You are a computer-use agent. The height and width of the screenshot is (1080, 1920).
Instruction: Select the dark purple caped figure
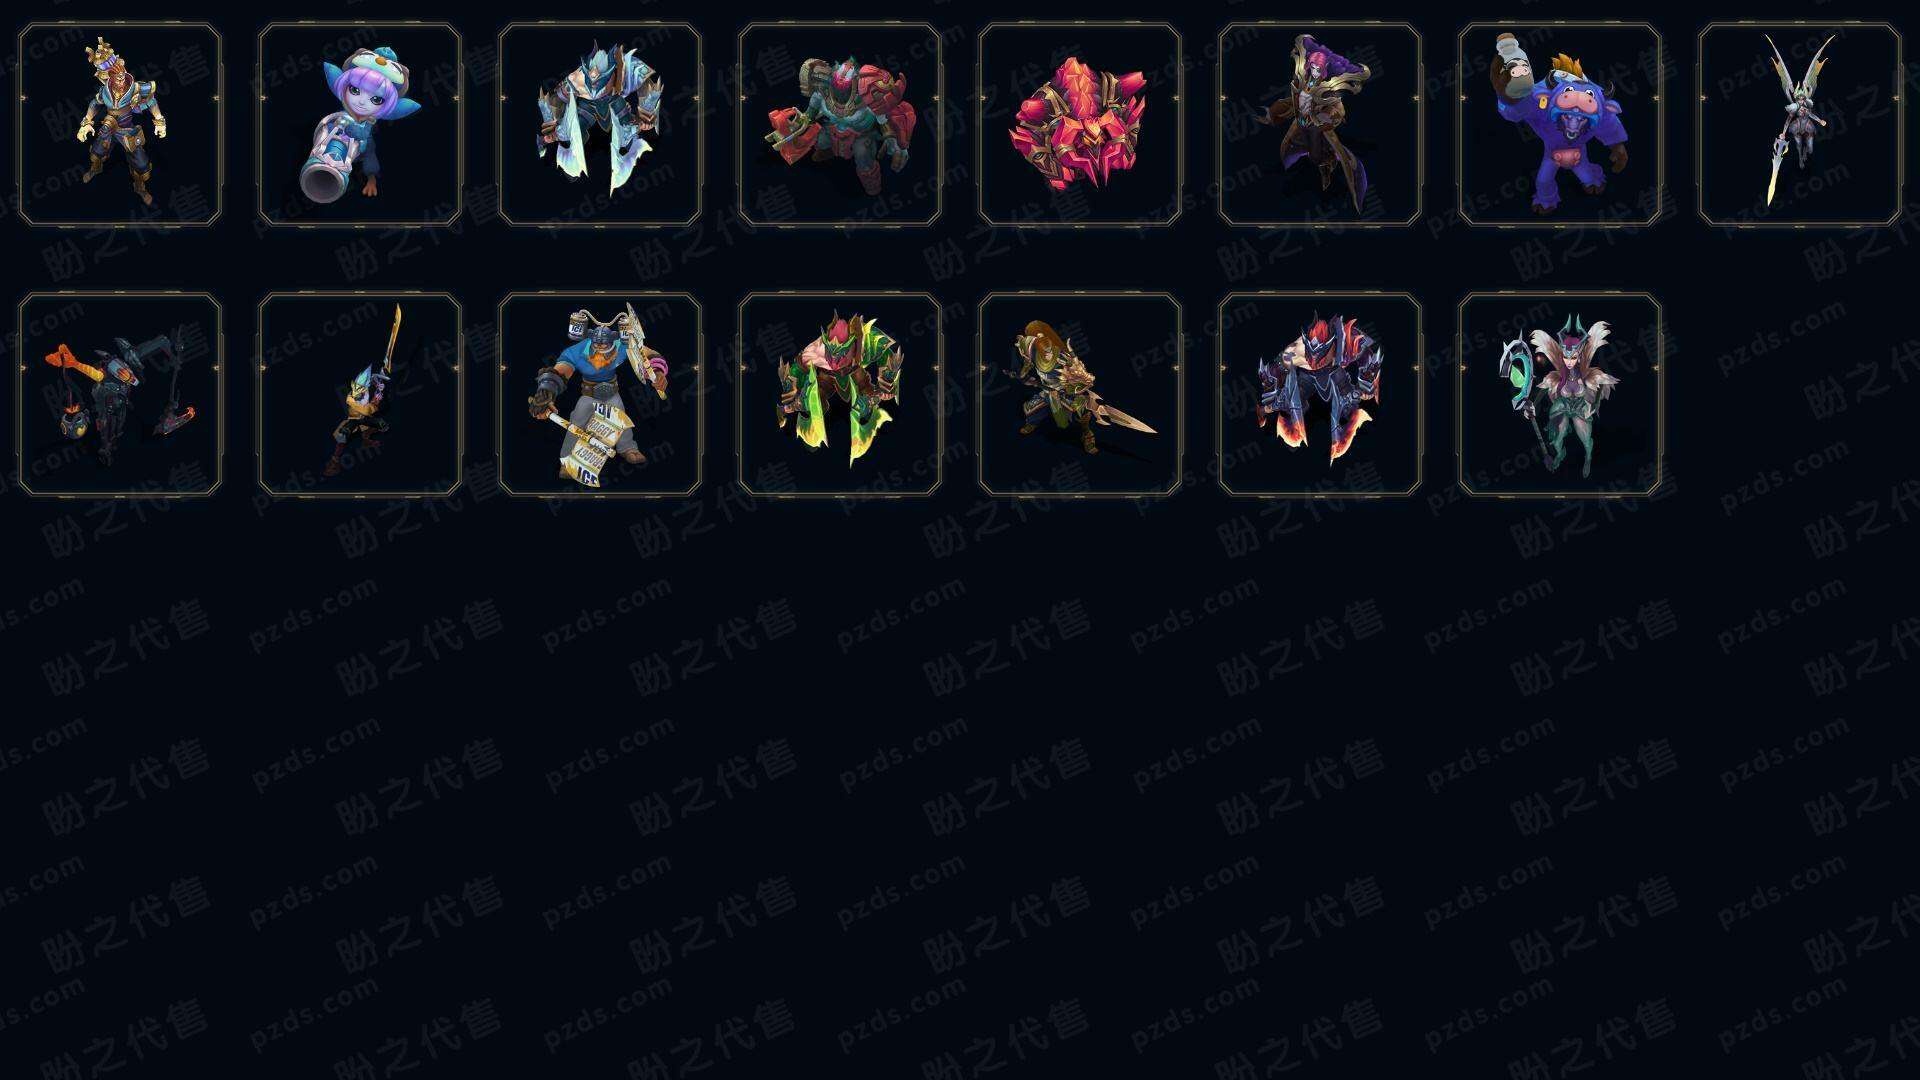click(1320, 125)
